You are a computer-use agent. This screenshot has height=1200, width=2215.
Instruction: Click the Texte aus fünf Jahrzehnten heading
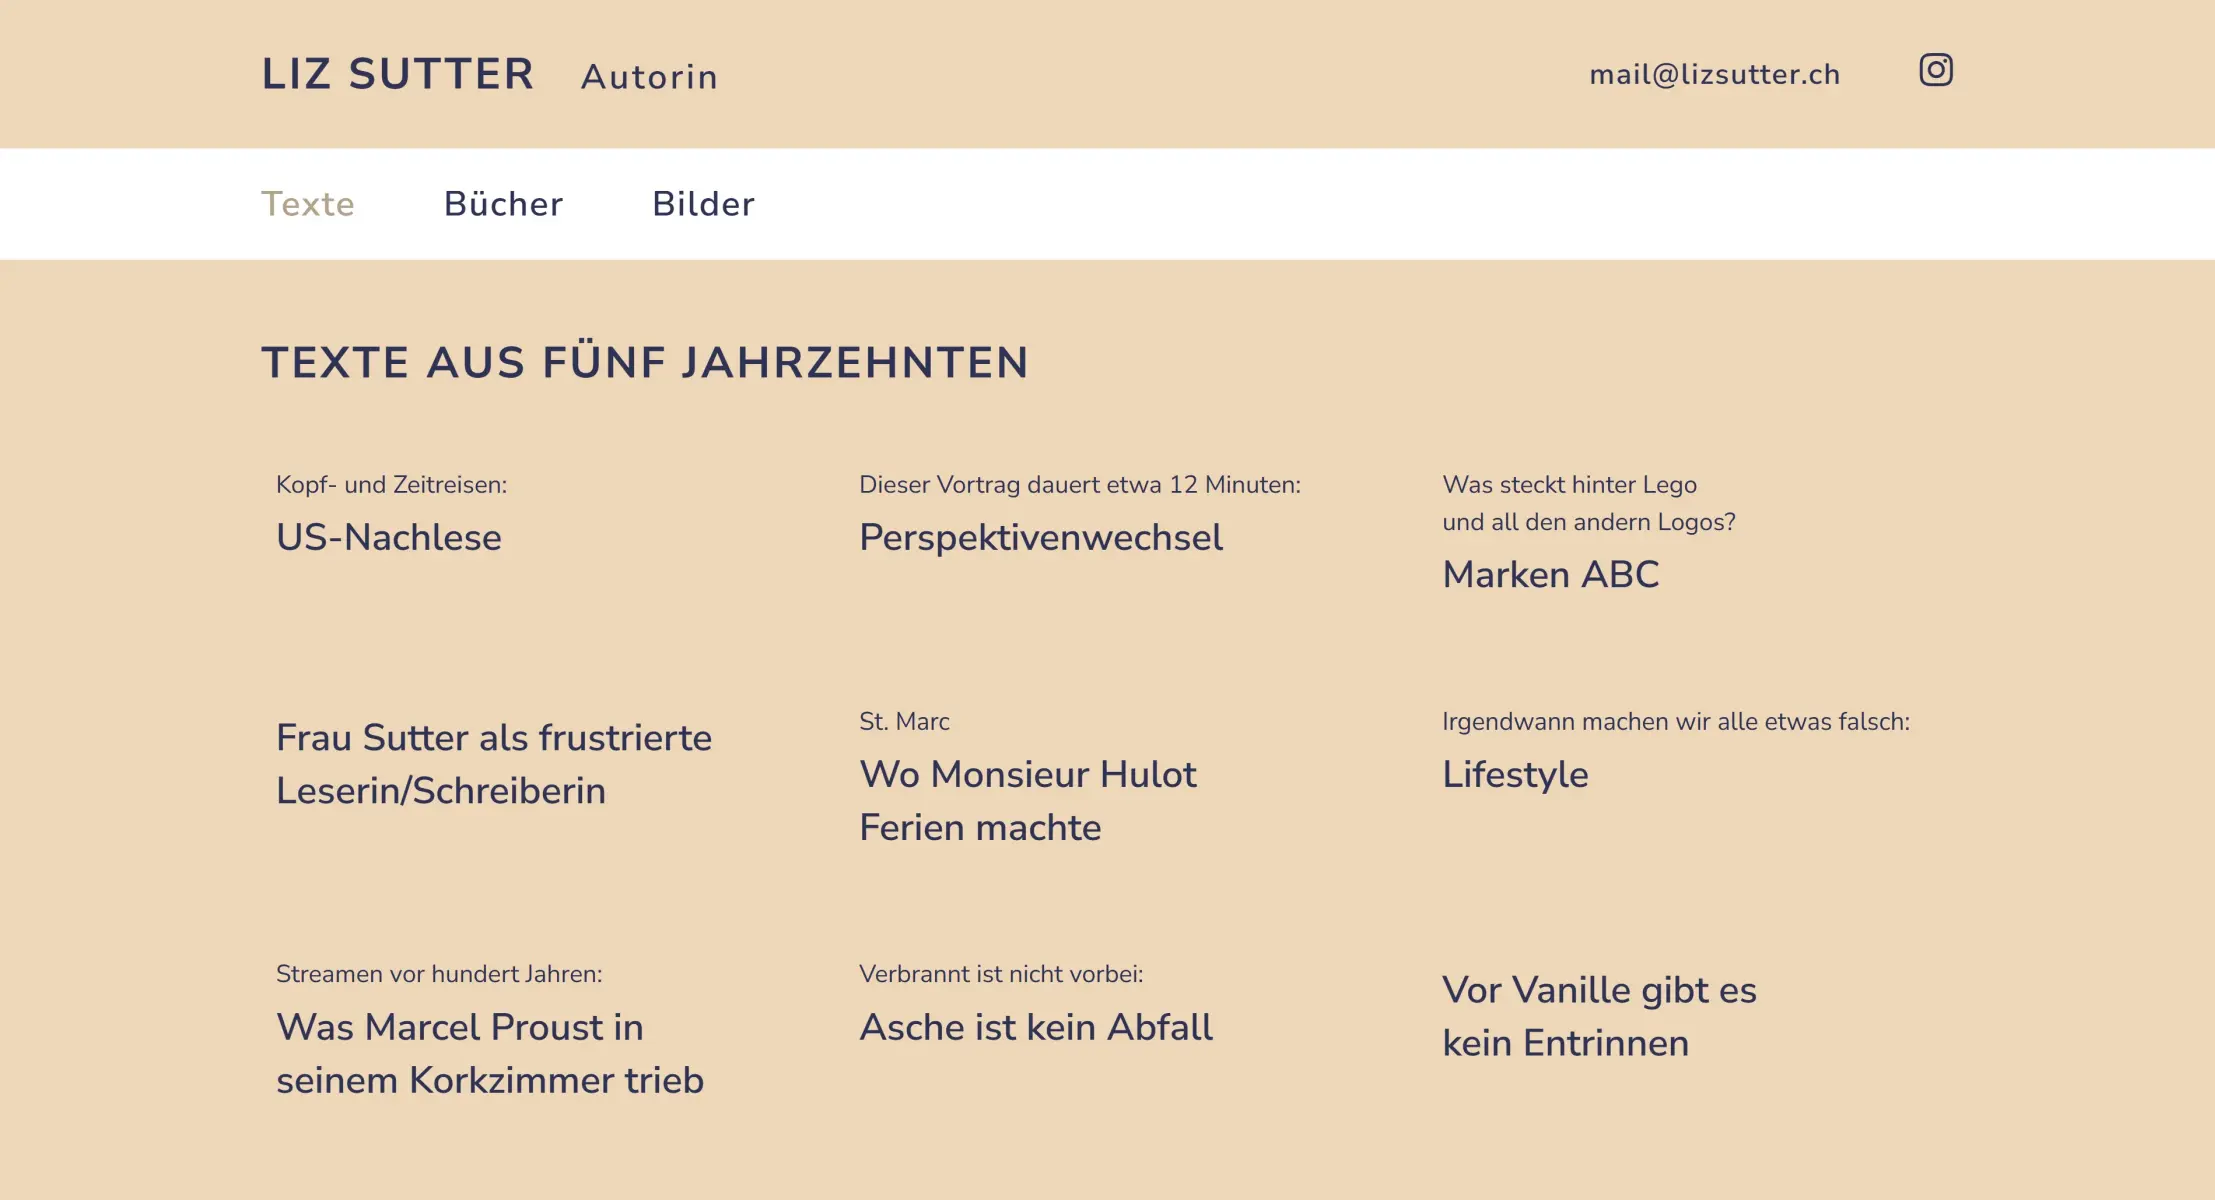coord(645,362)
